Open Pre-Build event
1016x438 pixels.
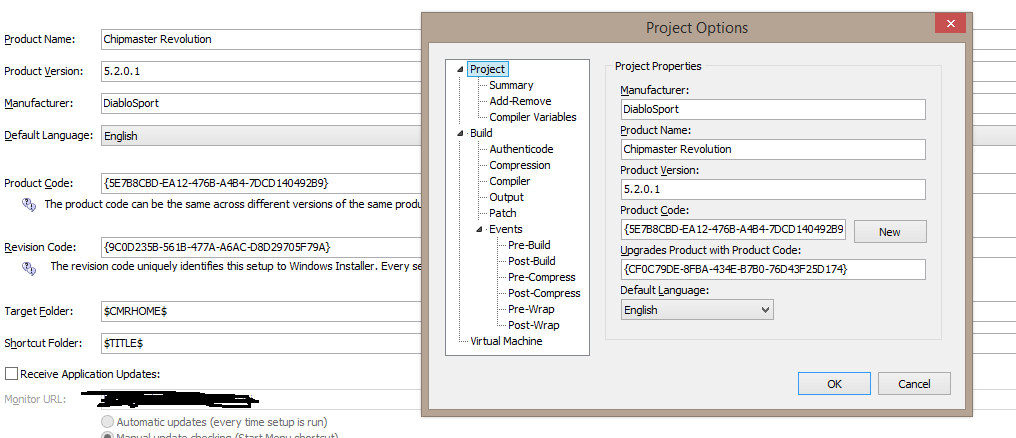click(x=529, y=245)
